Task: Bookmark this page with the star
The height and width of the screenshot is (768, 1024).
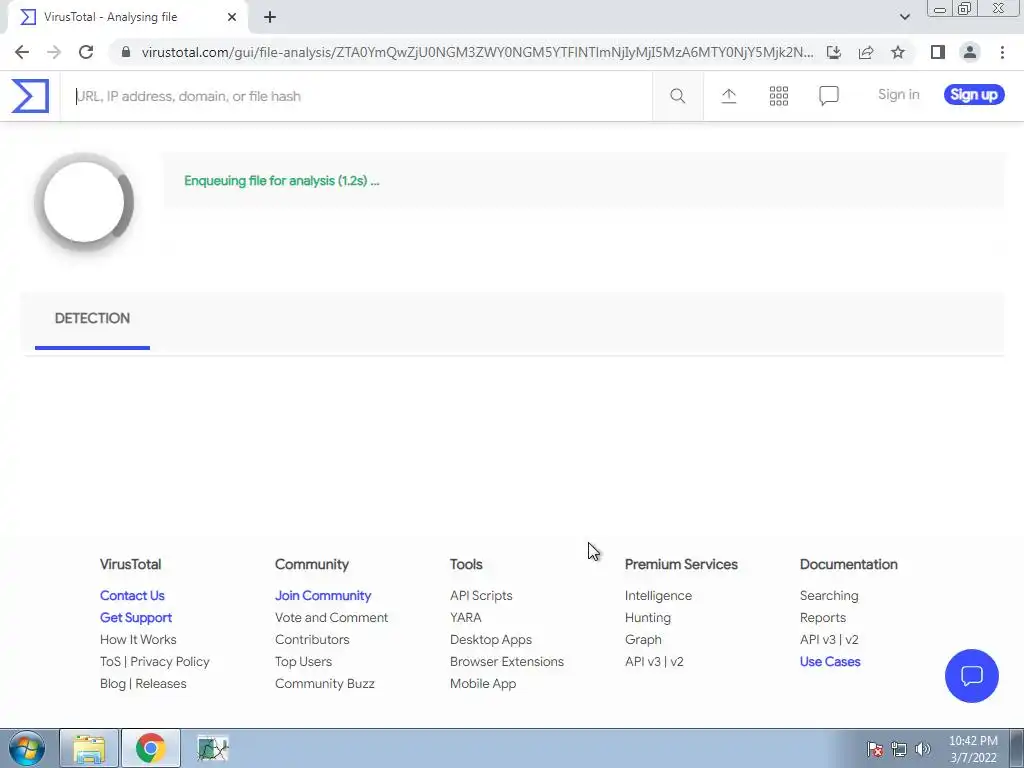Action: (x=898, y=52)
